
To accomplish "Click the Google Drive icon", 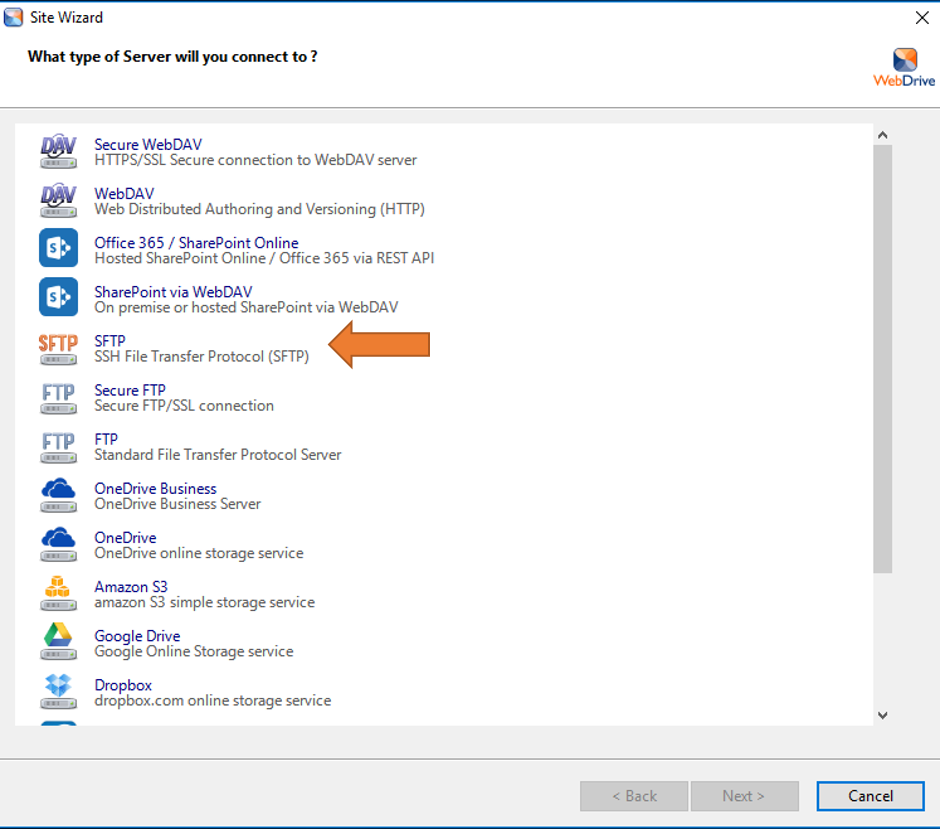I will (x=58, y=642).
